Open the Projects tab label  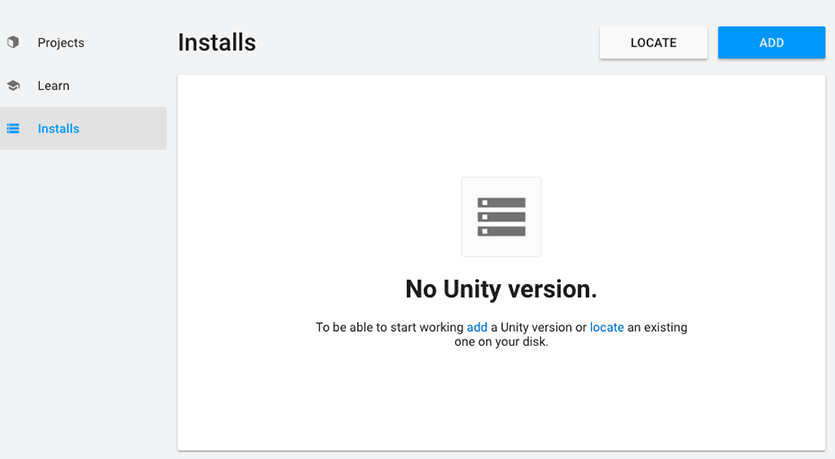pos(61,43)
